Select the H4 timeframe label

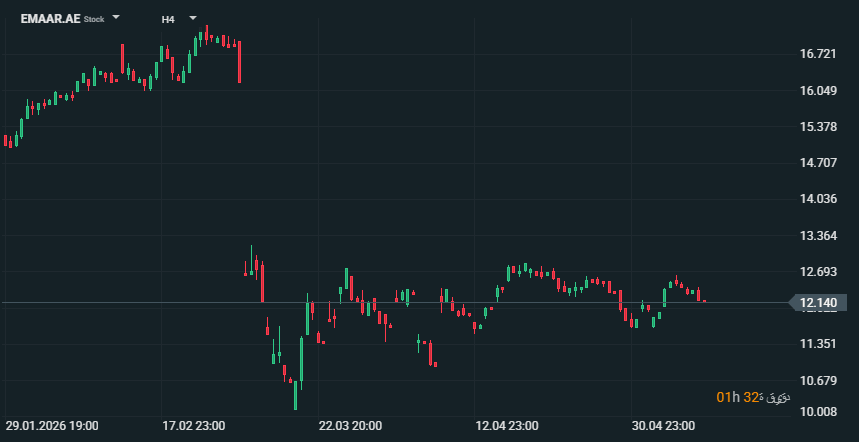[x=168, y=19]
